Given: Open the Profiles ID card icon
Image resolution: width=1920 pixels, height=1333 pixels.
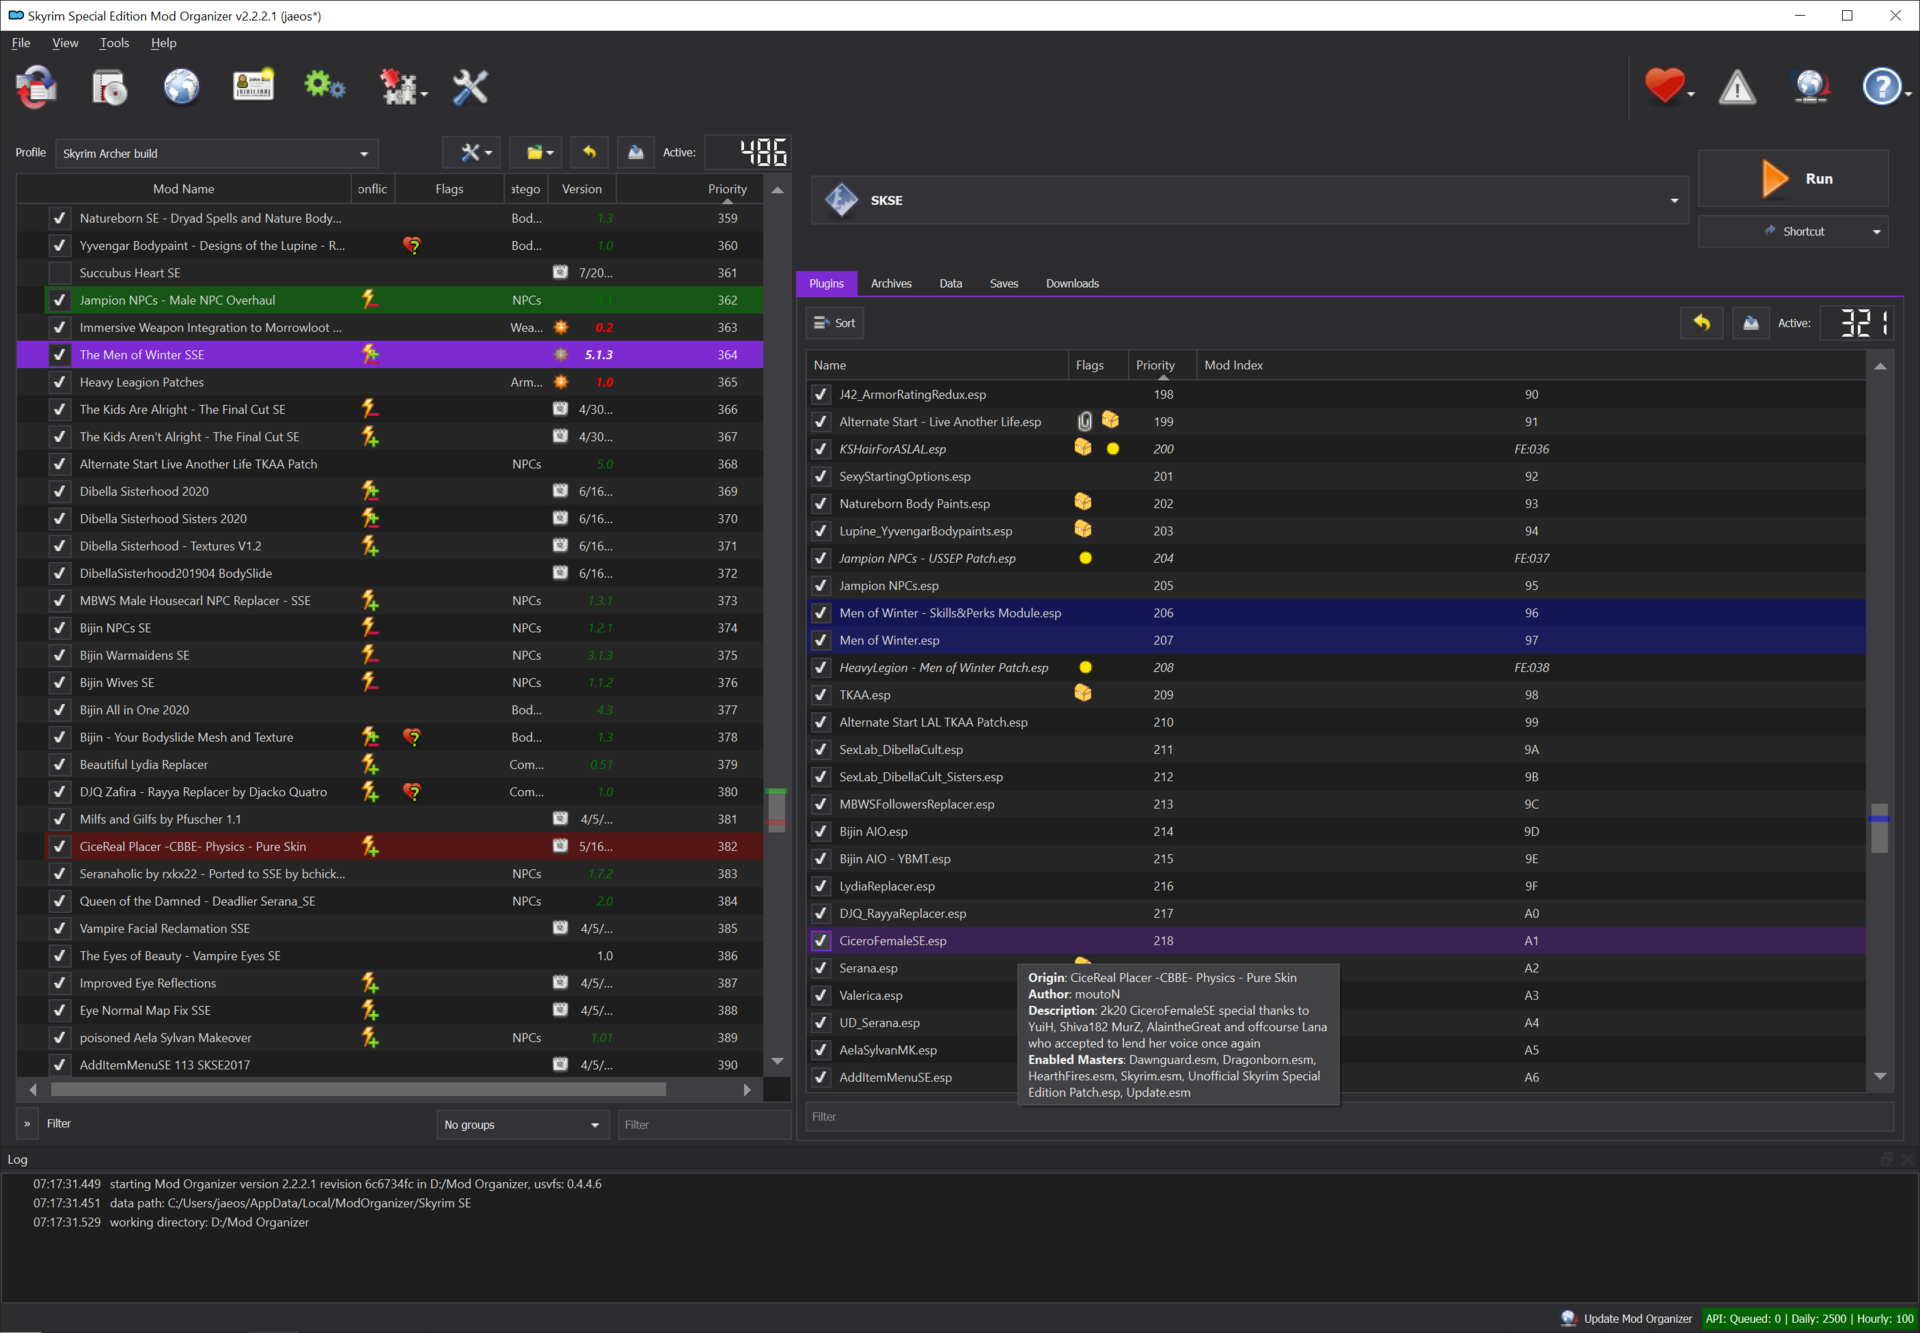Looking at the screenshot, I should click(x=253, y=87).
